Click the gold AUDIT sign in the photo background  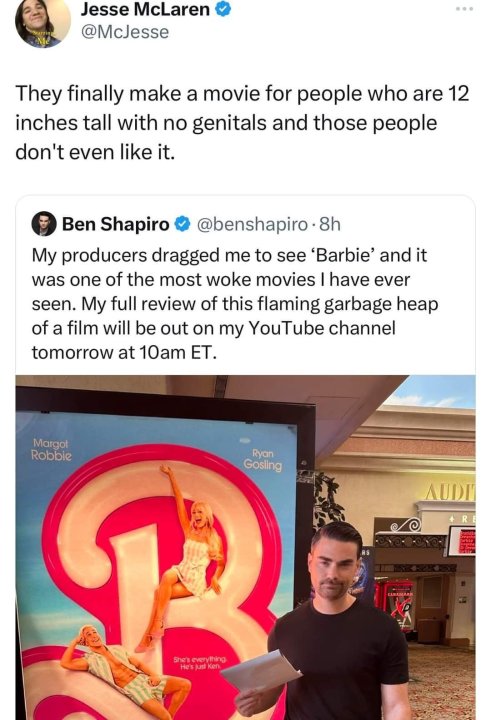[x=449, y=492]
